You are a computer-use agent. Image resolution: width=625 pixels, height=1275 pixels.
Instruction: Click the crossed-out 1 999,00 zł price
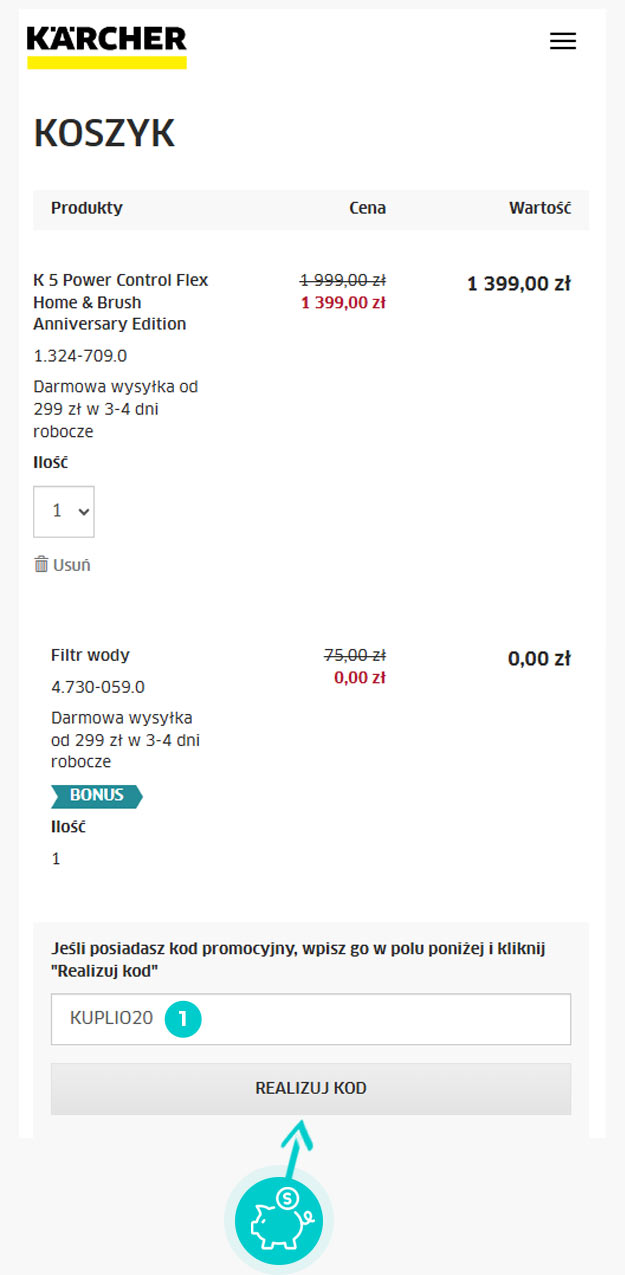pos(343,280)
